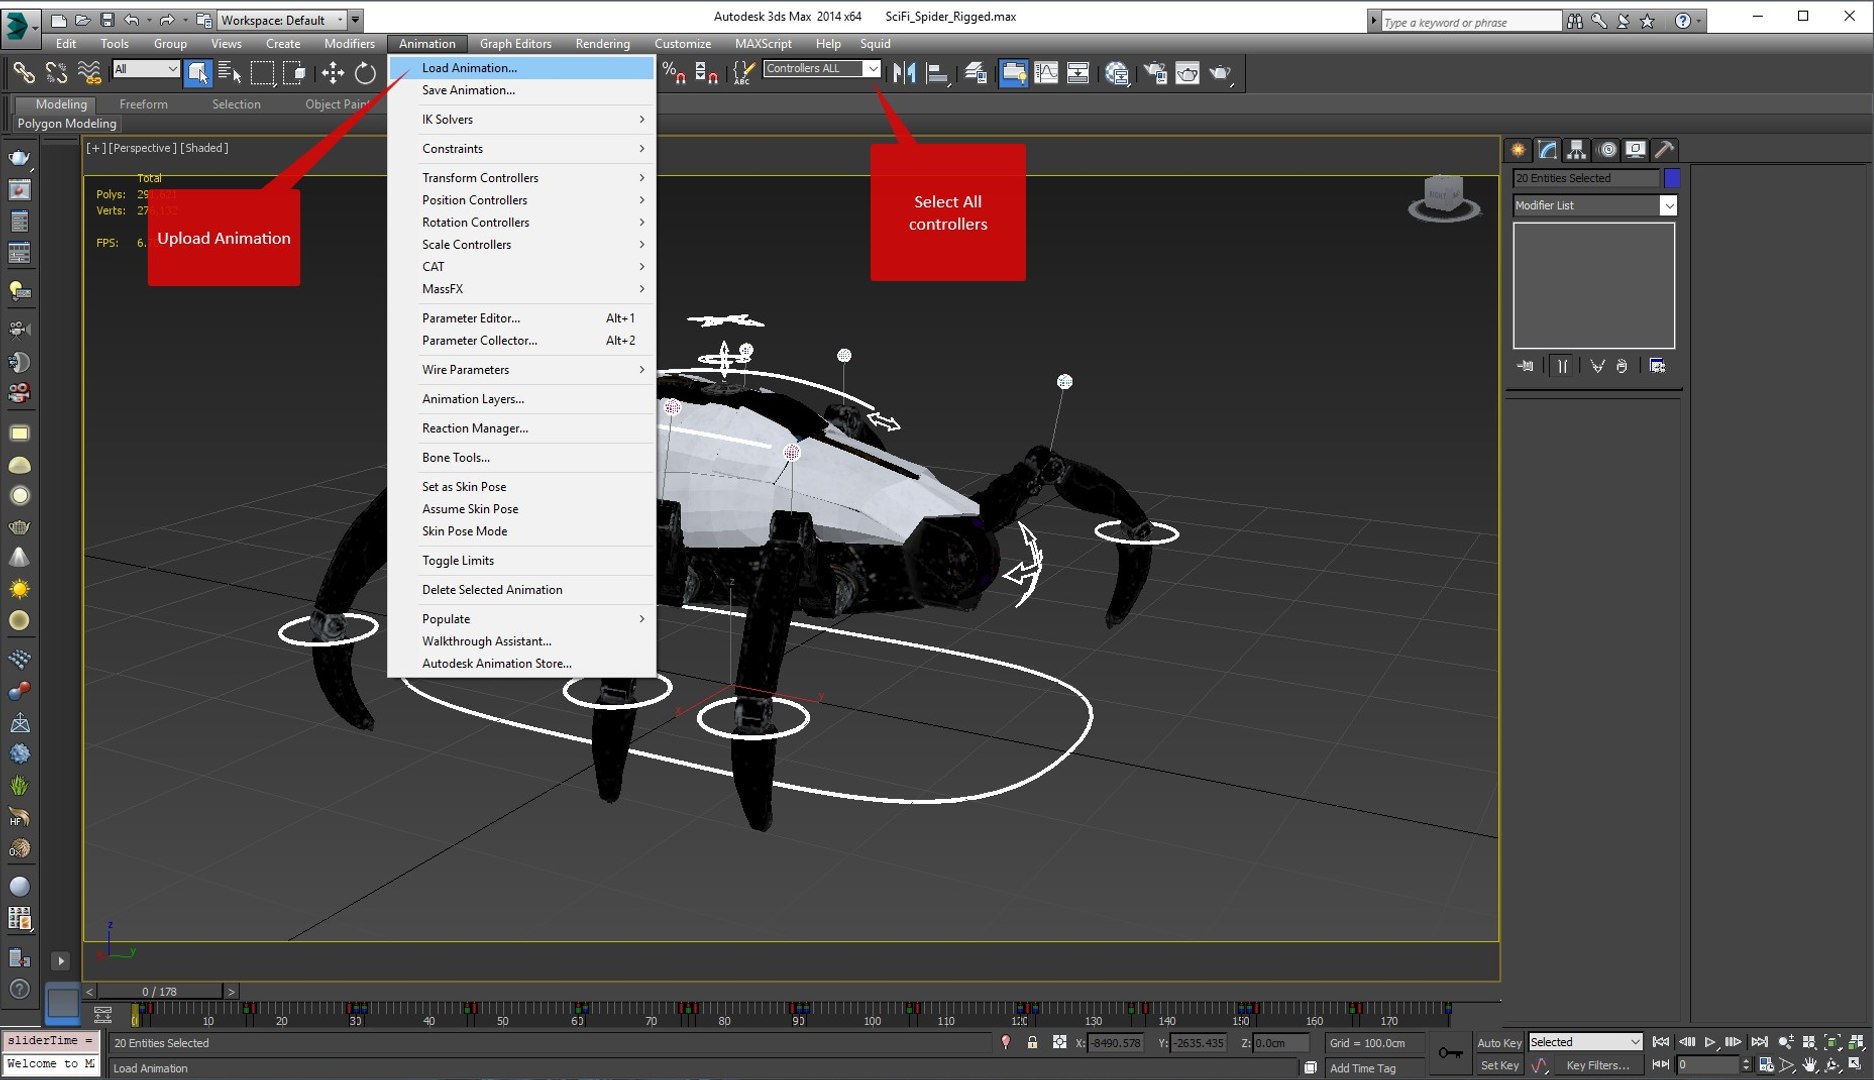The width and height of the screenshot is (1874, 1080).
Task: Jump to the Go to Start button
Action: [x=1661, y=1042]
